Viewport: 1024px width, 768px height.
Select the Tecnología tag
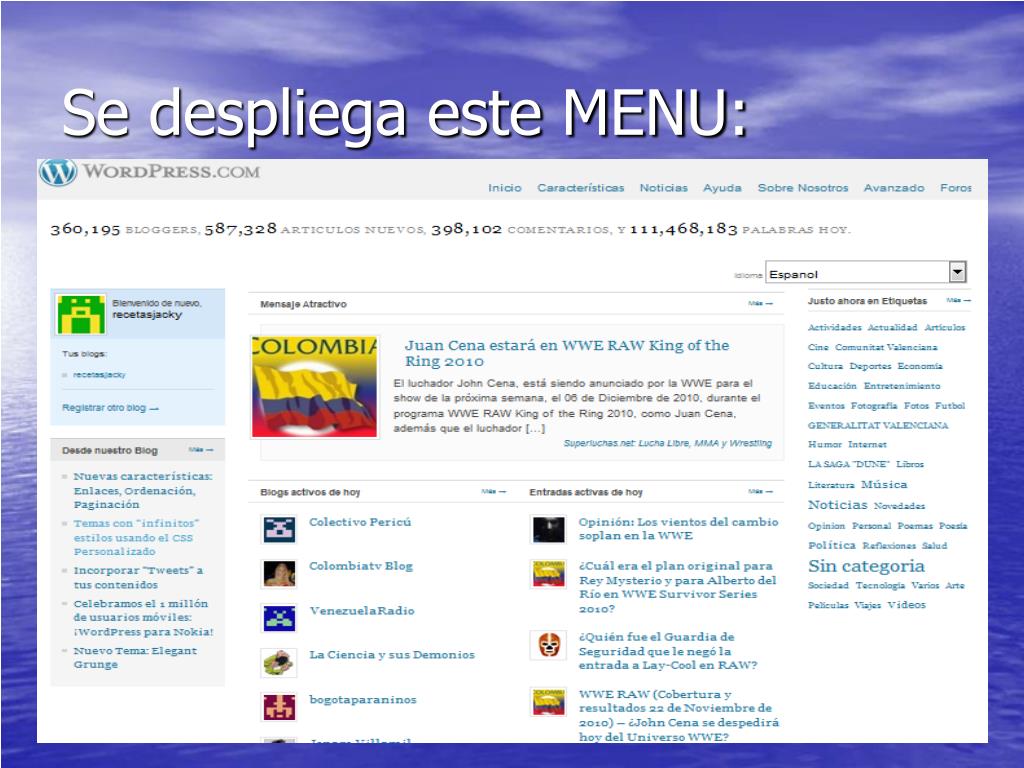point(880,586)
